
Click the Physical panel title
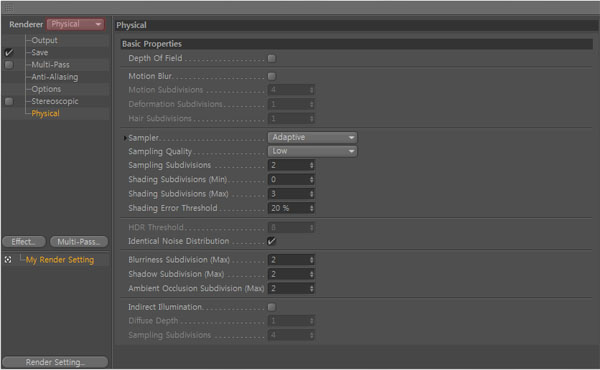(x=131, y=25)
